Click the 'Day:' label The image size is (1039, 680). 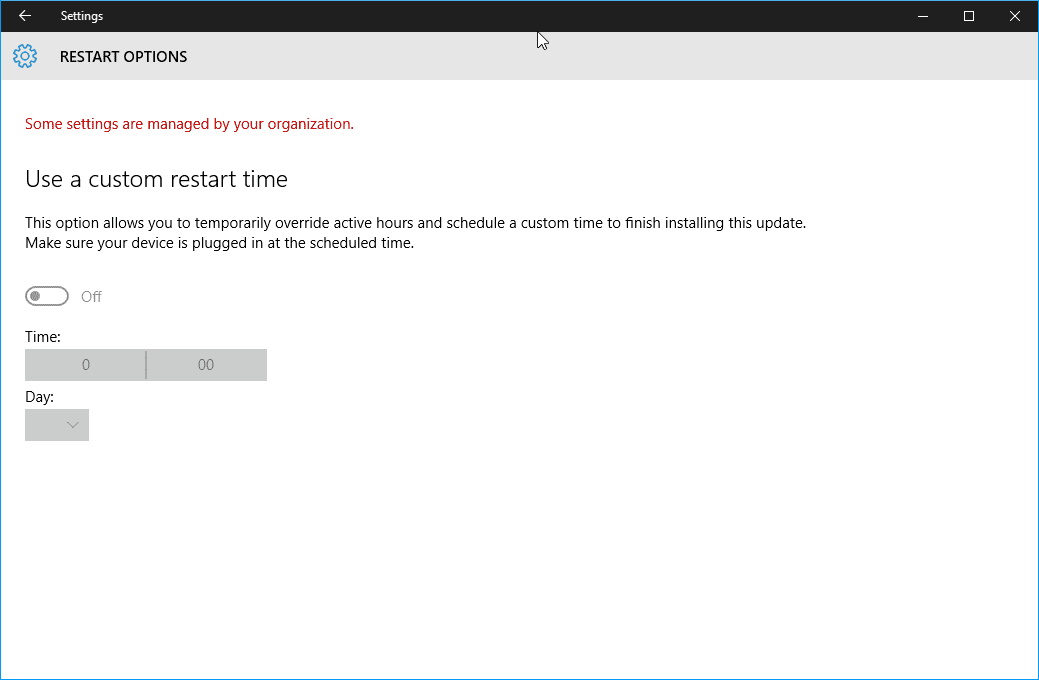tap(40, 397)
